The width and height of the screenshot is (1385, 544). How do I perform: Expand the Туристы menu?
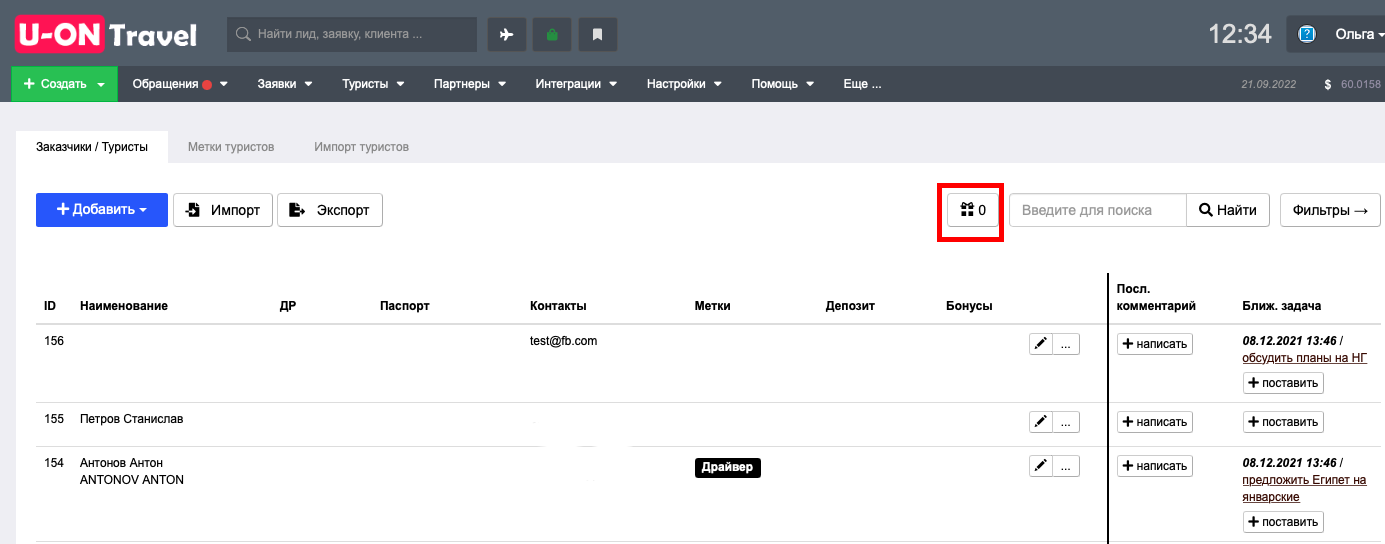(x=373, y=84)
